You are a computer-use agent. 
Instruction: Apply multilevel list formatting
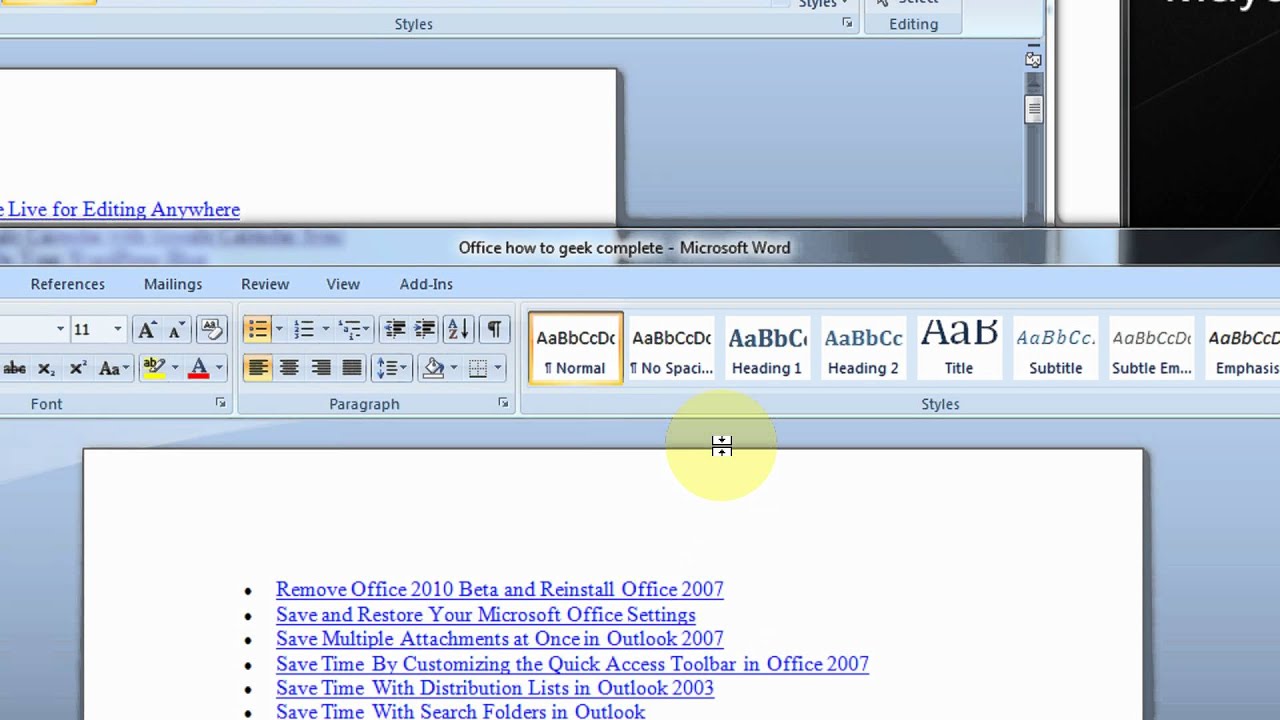coord(350,329)
